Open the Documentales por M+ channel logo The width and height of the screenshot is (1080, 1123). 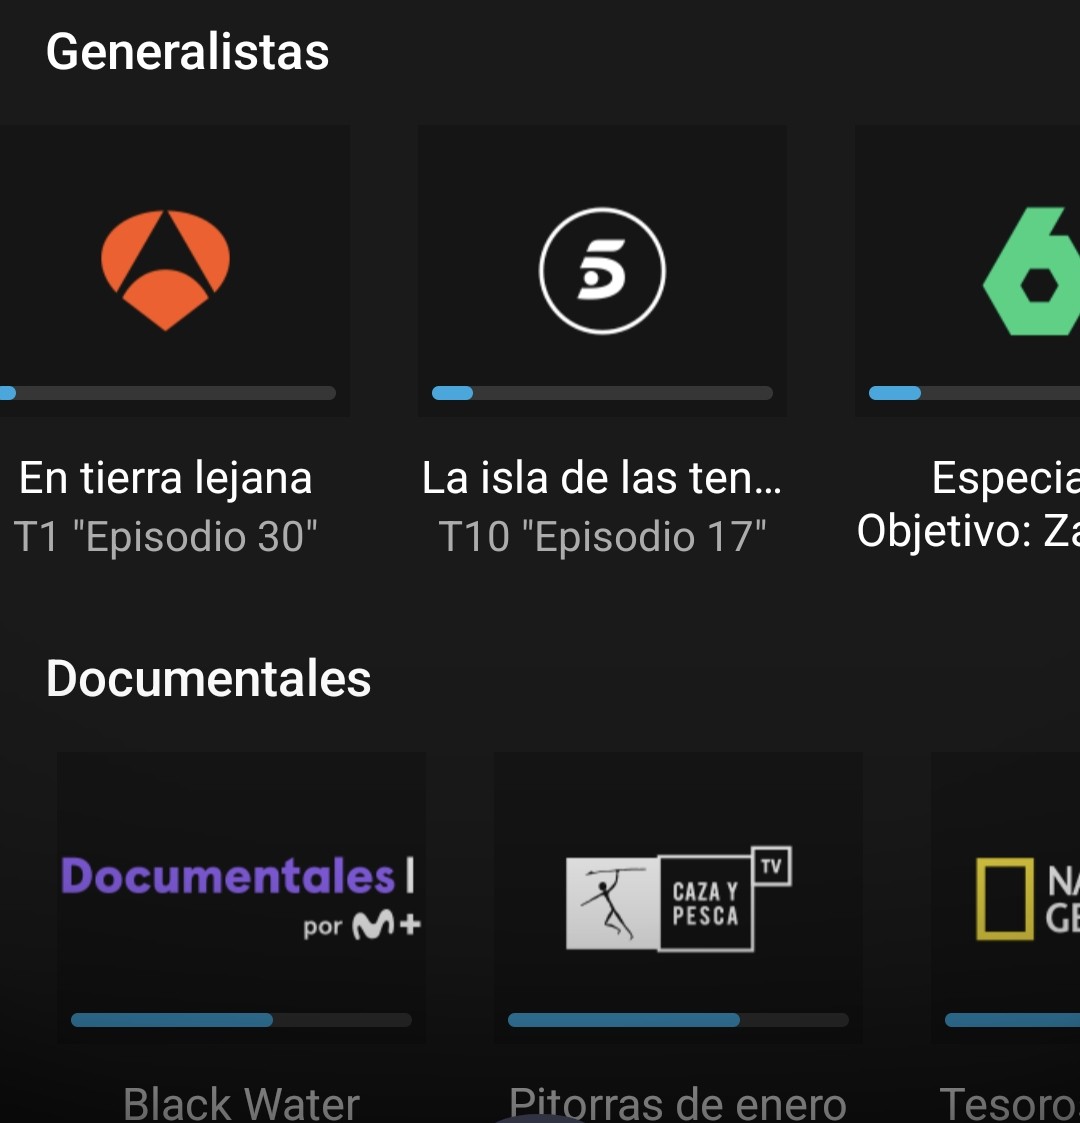click(241, 898)
